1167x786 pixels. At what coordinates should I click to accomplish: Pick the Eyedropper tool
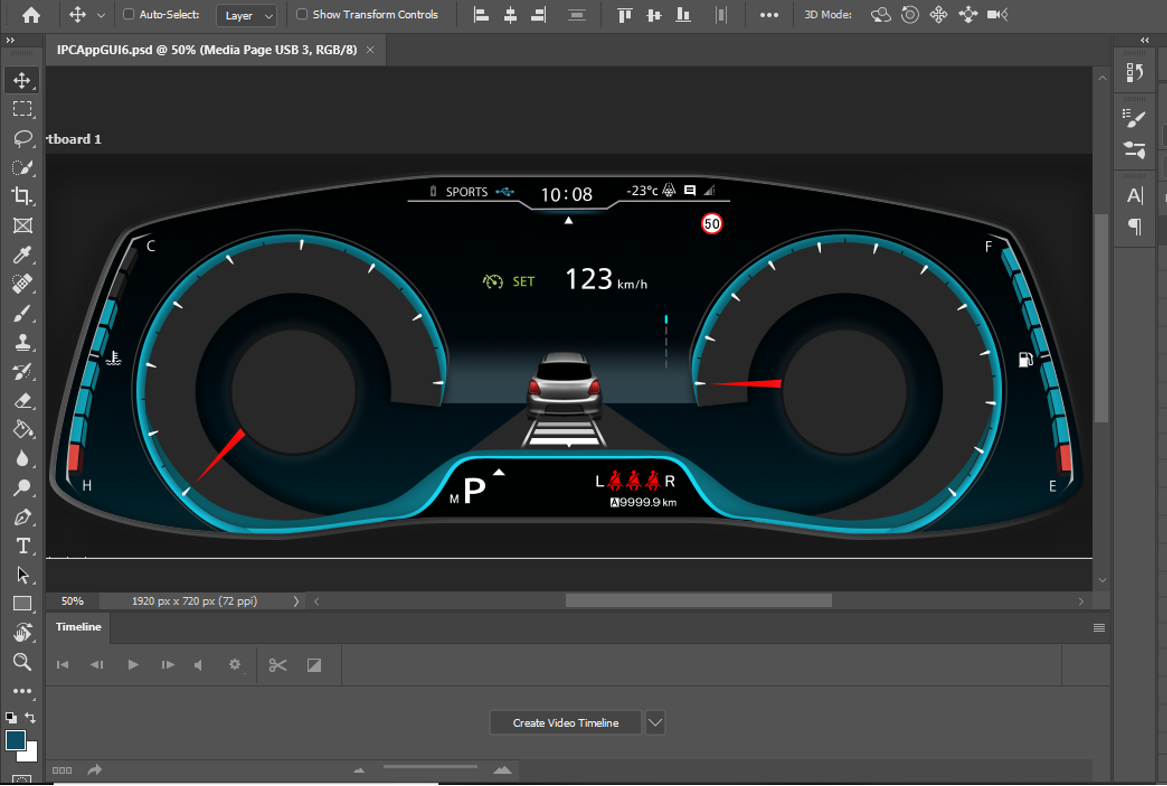coord(22,255)
